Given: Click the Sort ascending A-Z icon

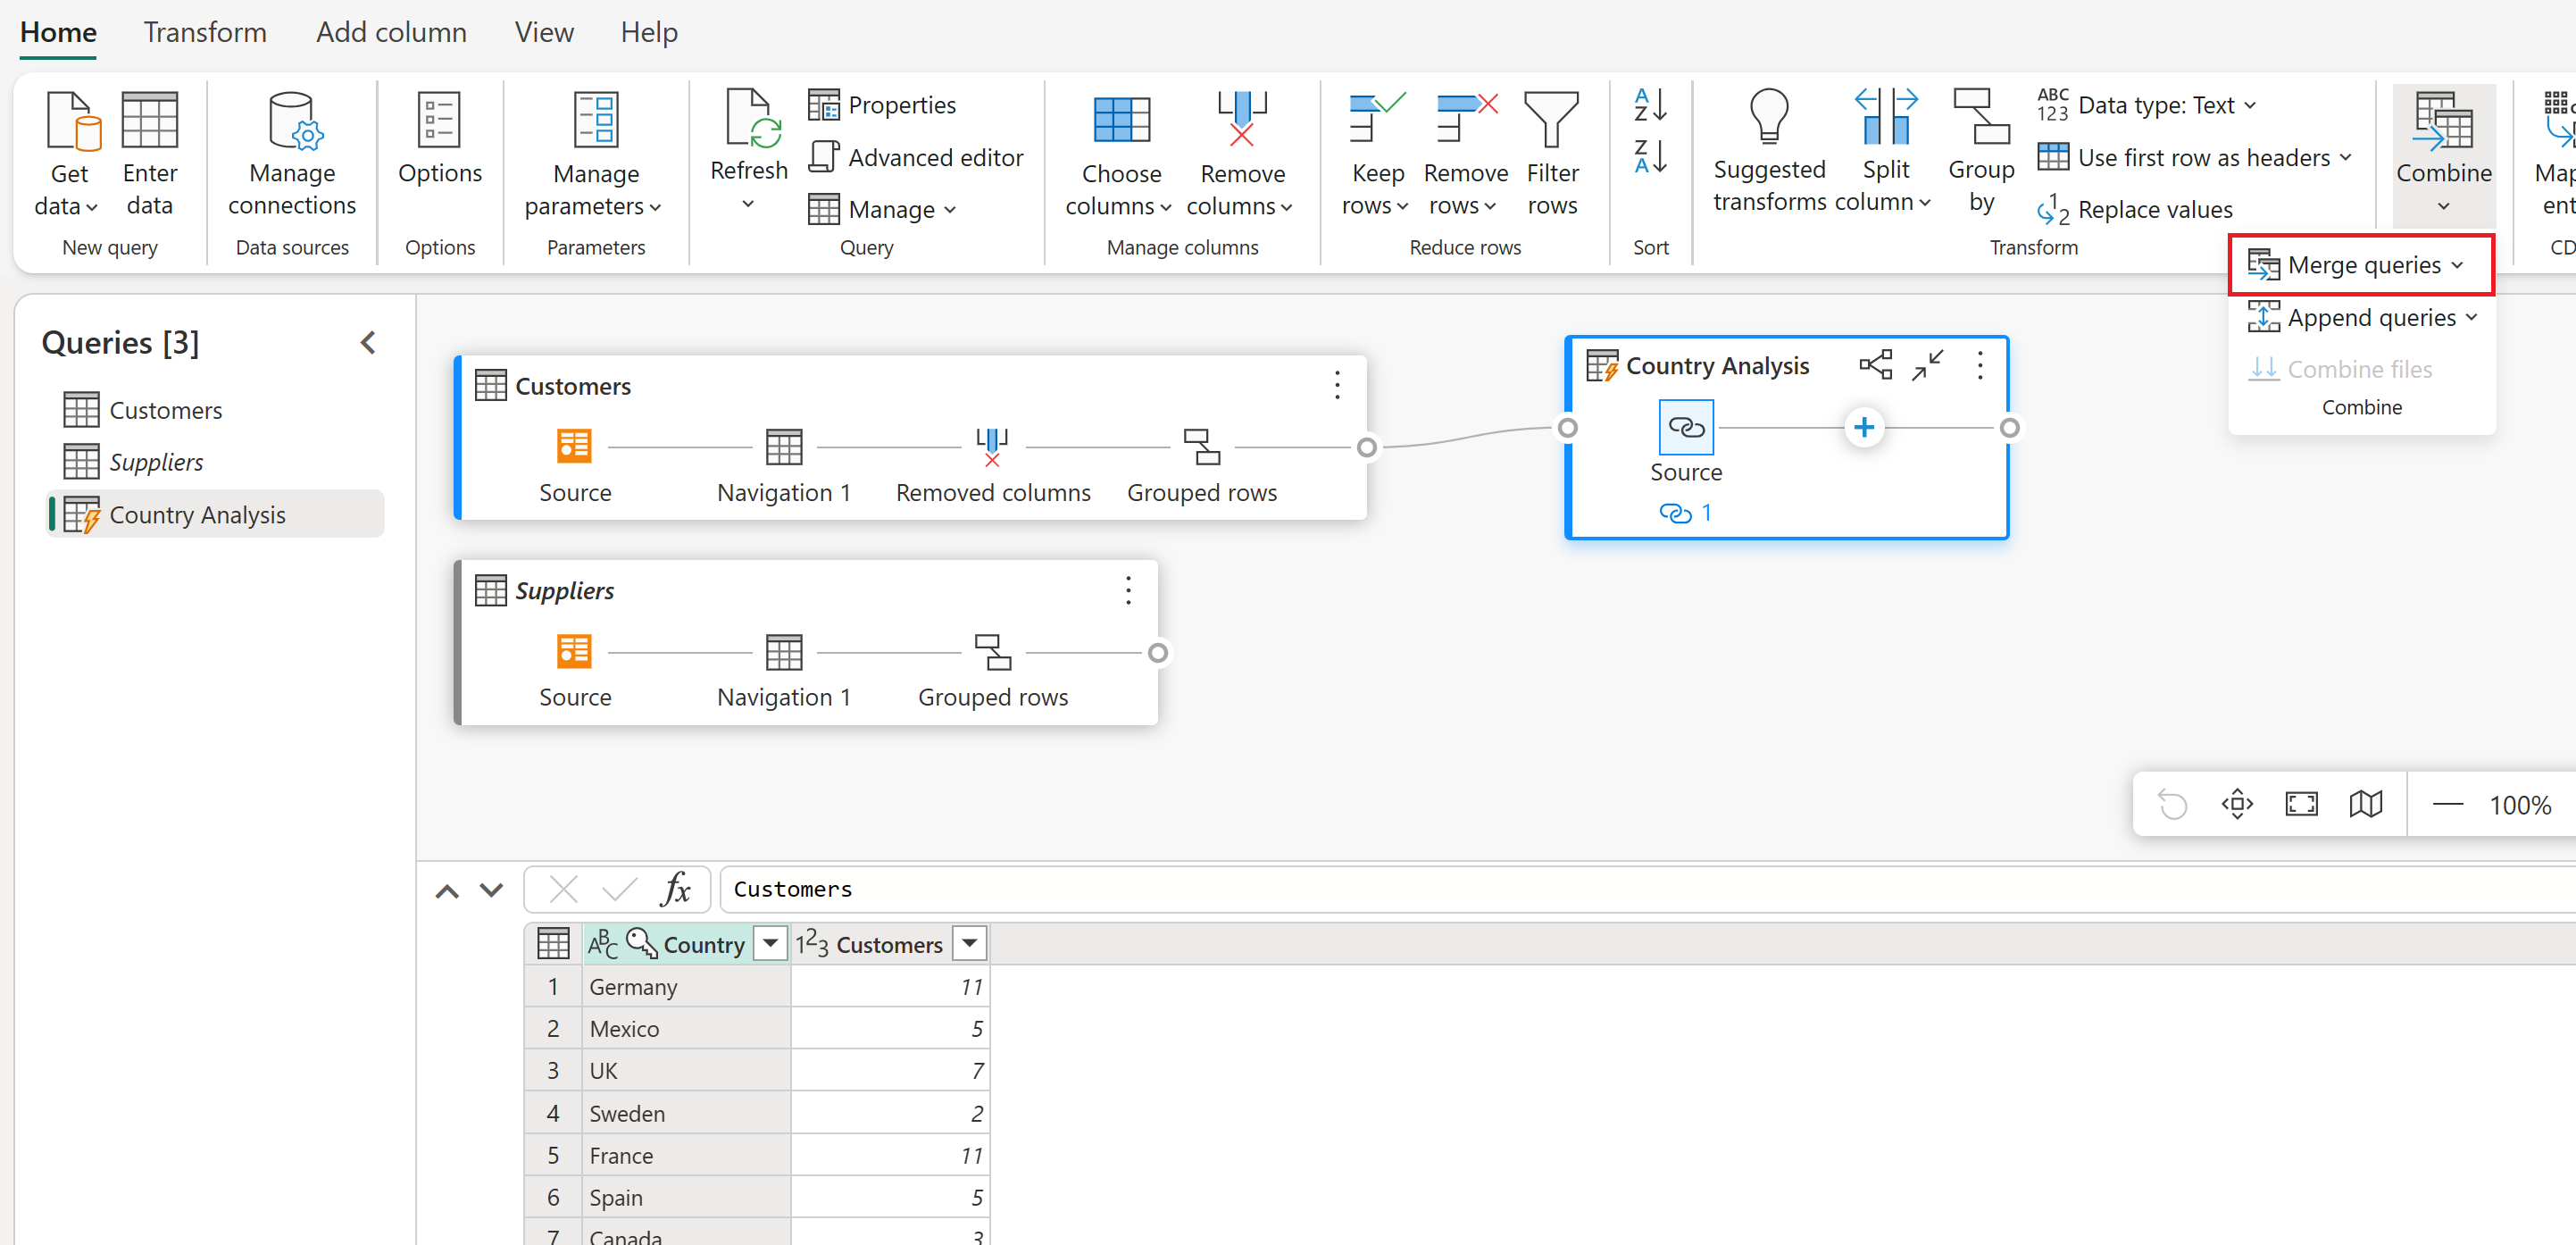Looking at the screenshot, I should click(x=1650, y=105).
